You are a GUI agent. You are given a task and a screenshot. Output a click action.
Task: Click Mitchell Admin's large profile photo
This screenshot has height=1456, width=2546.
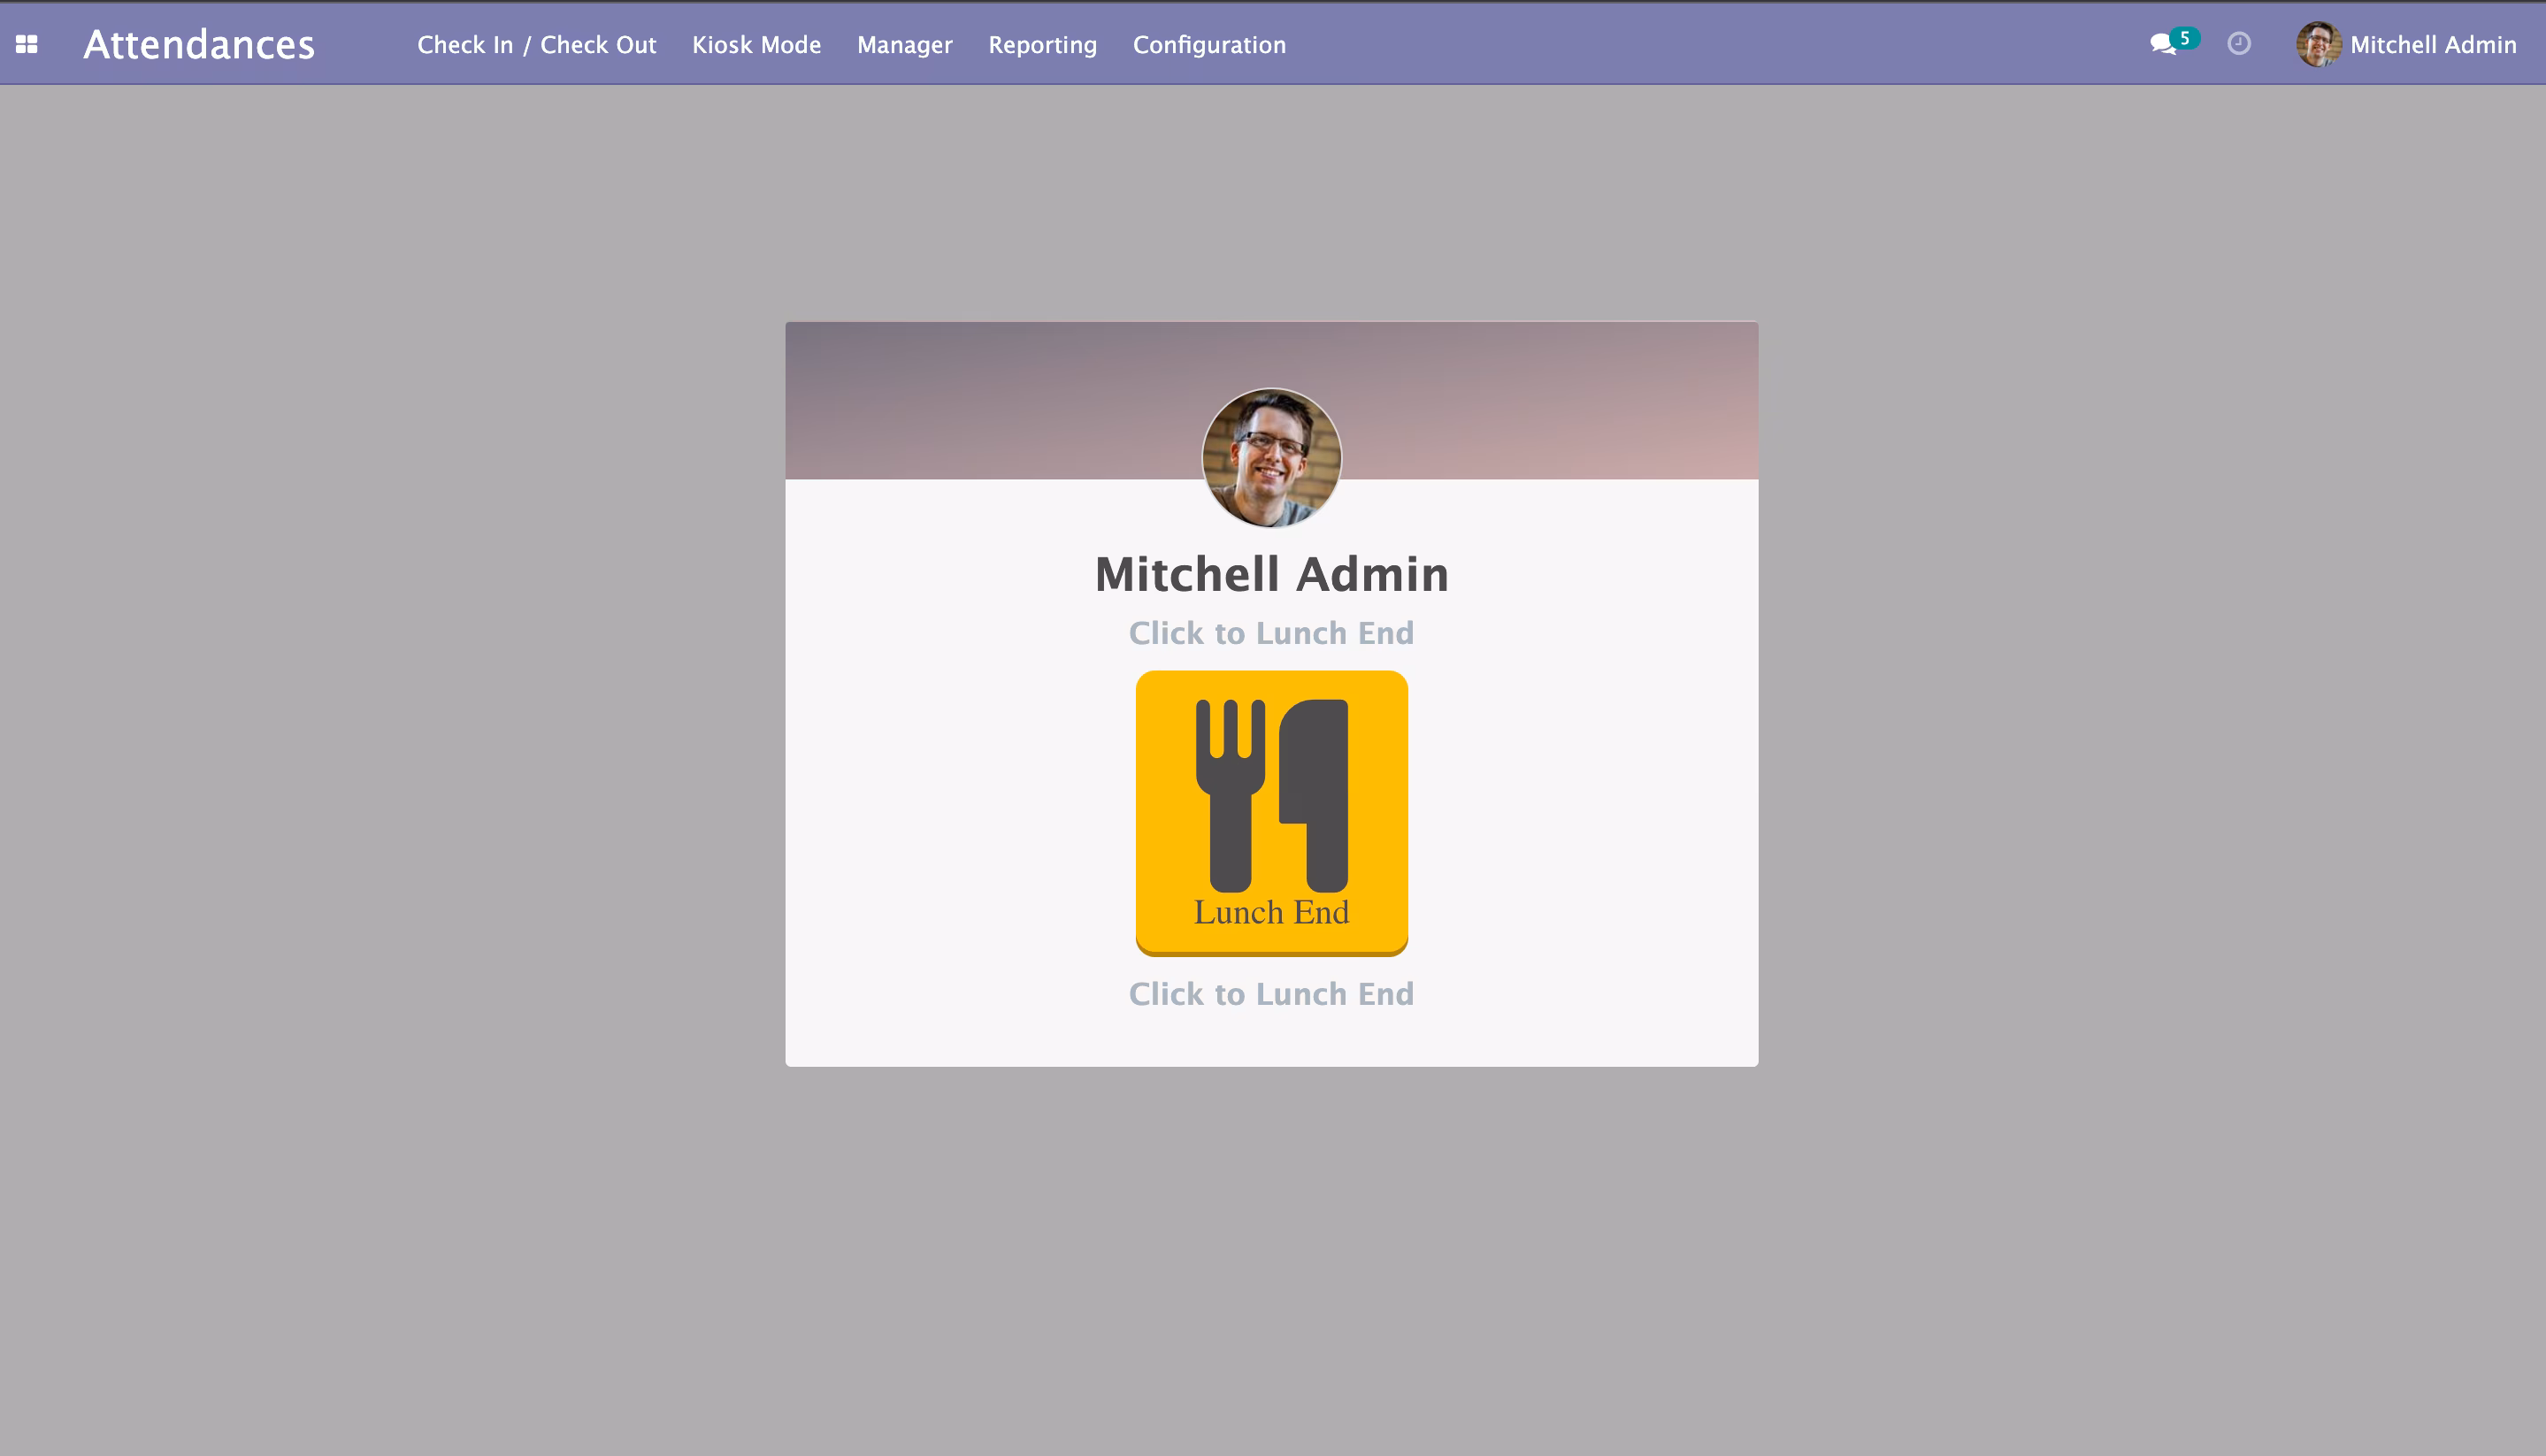(x=1271, y=458)
